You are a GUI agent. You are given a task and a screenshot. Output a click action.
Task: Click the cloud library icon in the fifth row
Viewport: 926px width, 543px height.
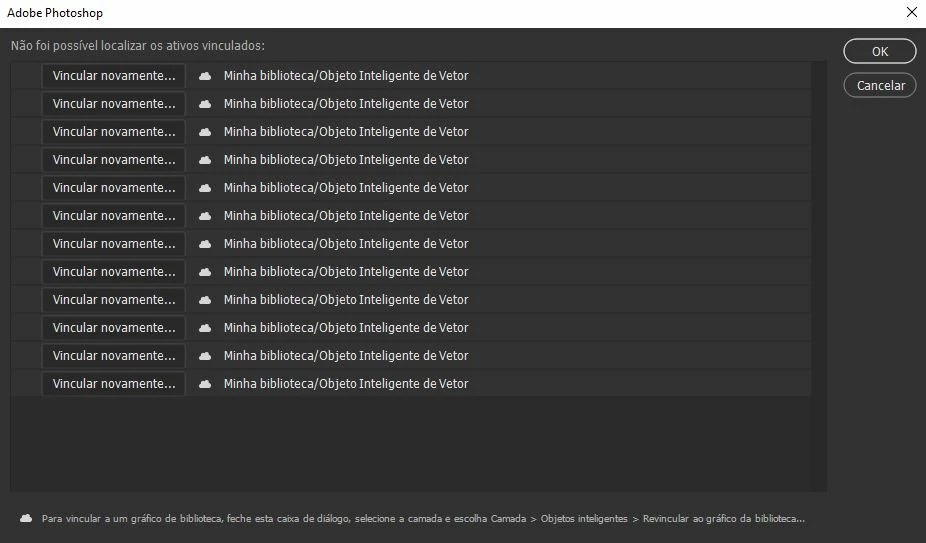(x=205, y=188)
